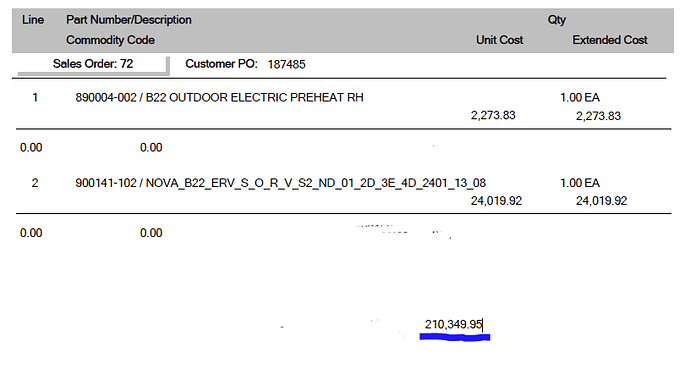Click the Extended Cost column header
The width and height of the screenshot is (690, 369).
tap(610, 40)
